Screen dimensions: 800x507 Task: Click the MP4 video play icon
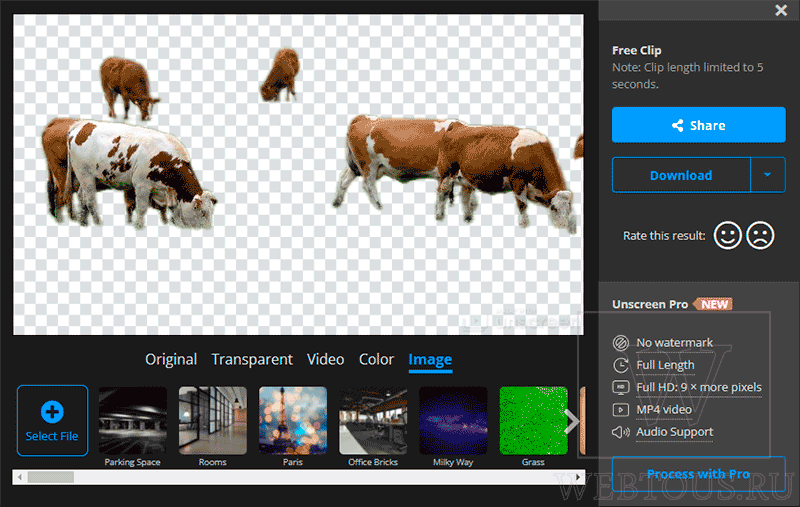[x=620, y=410]
